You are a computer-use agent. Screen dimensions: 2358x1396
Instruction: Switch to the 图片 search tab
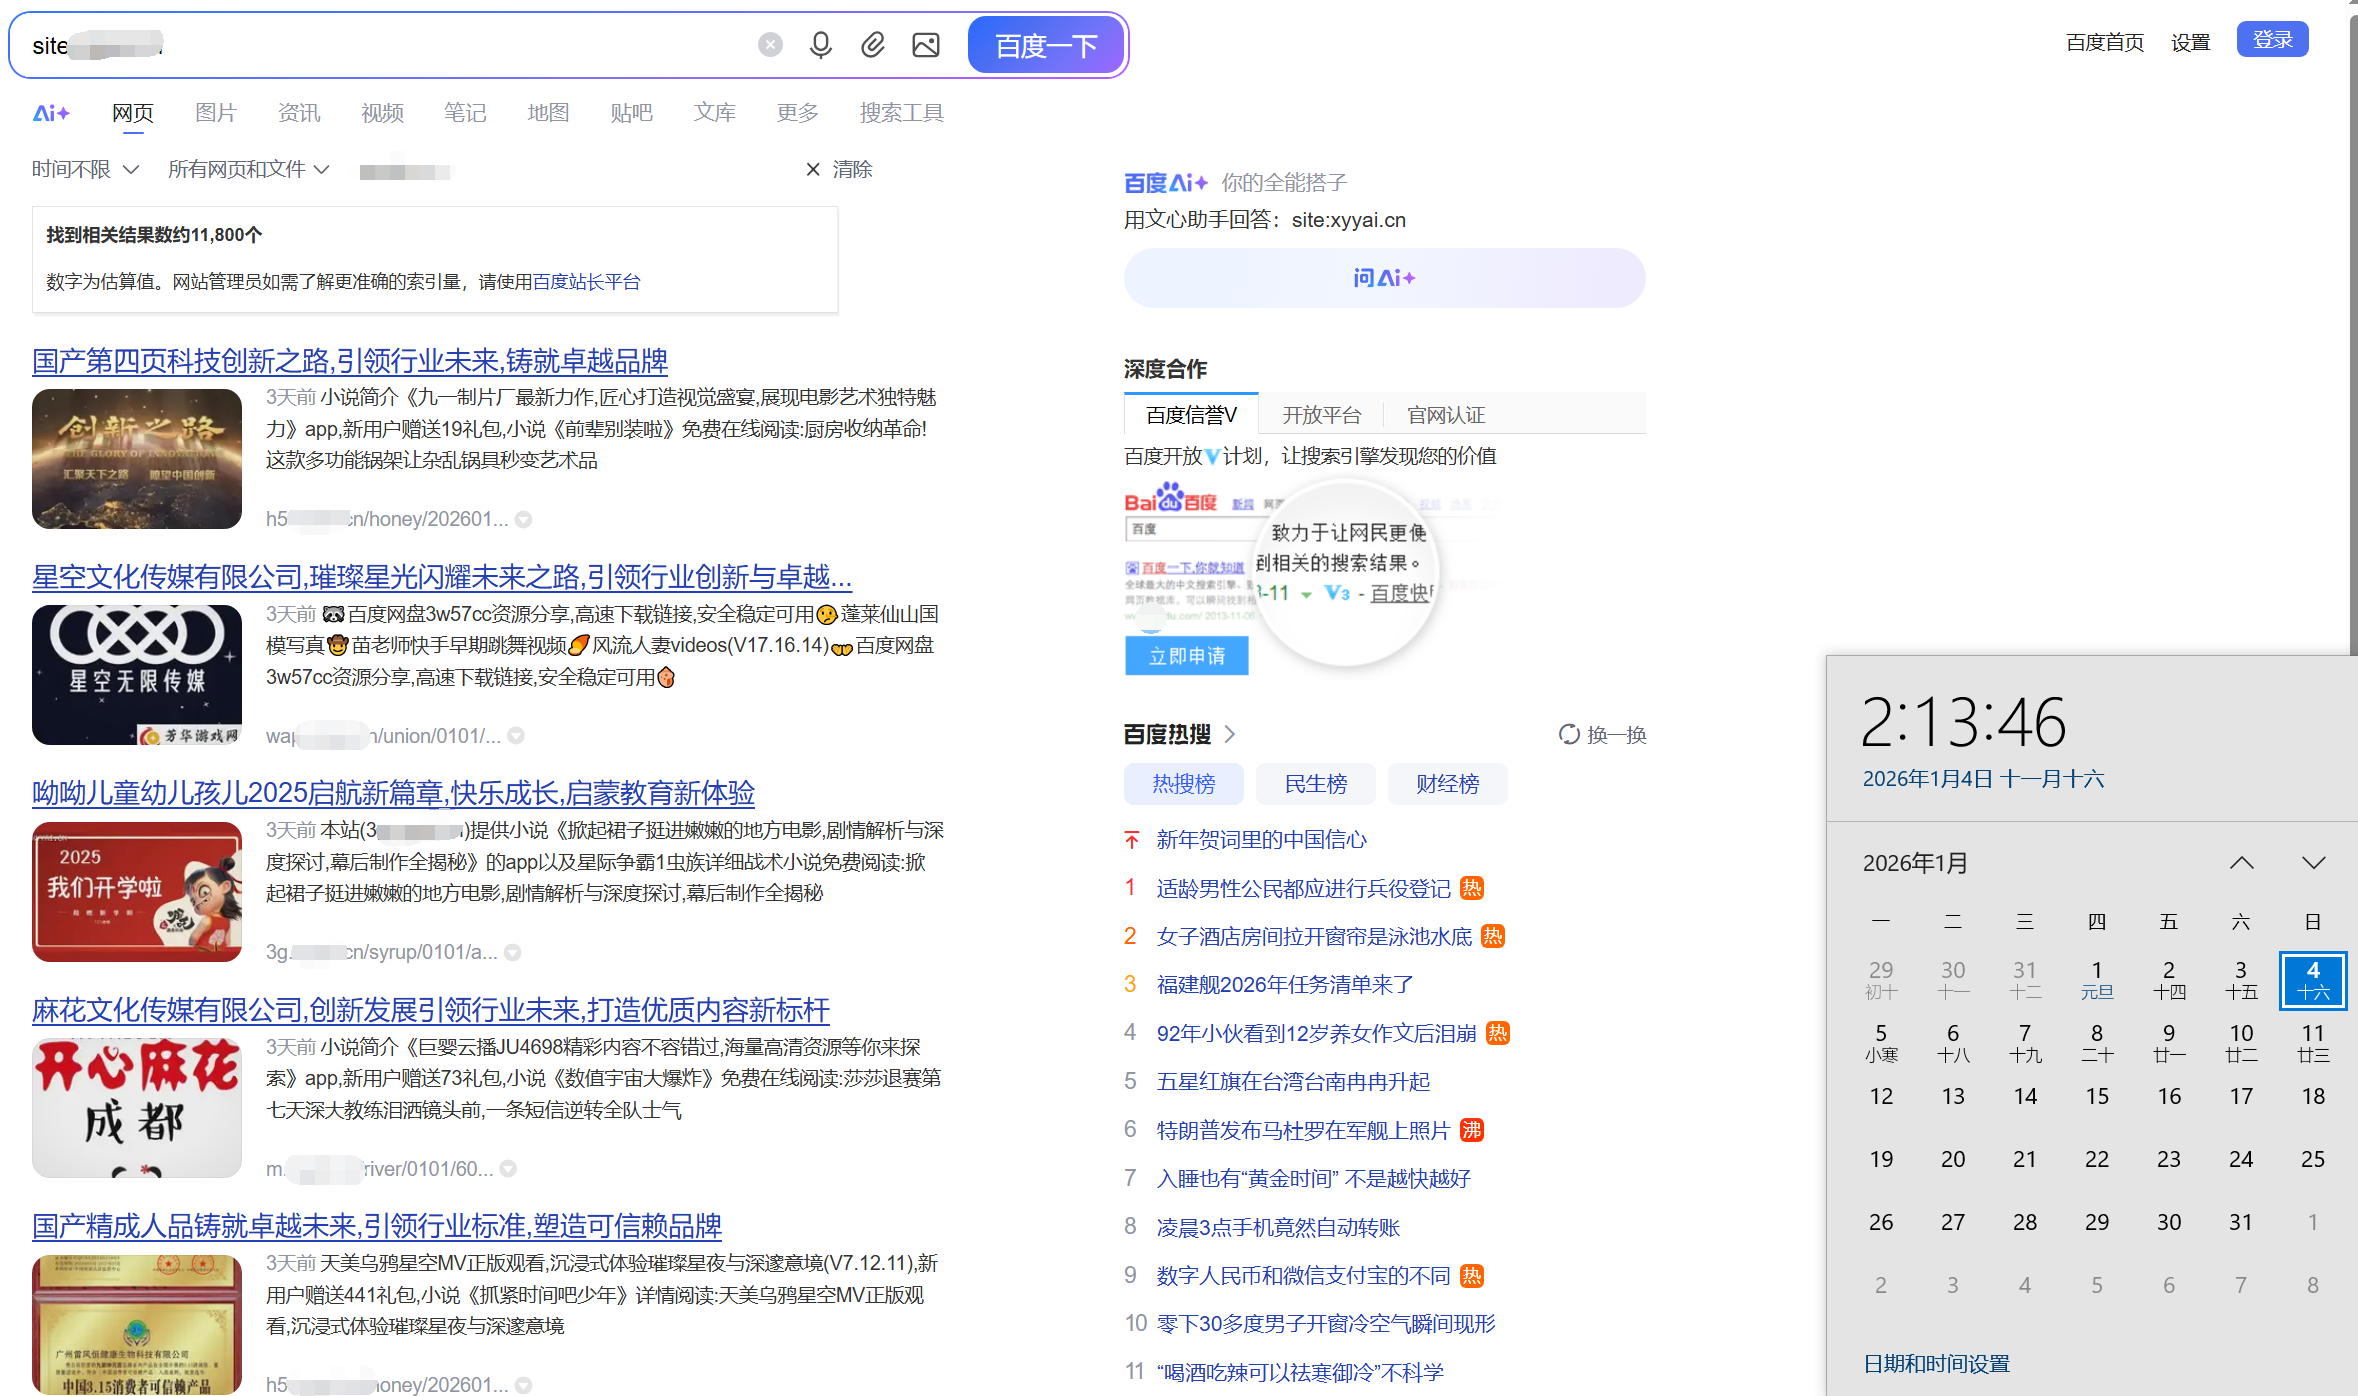click(x=215, y=113)
